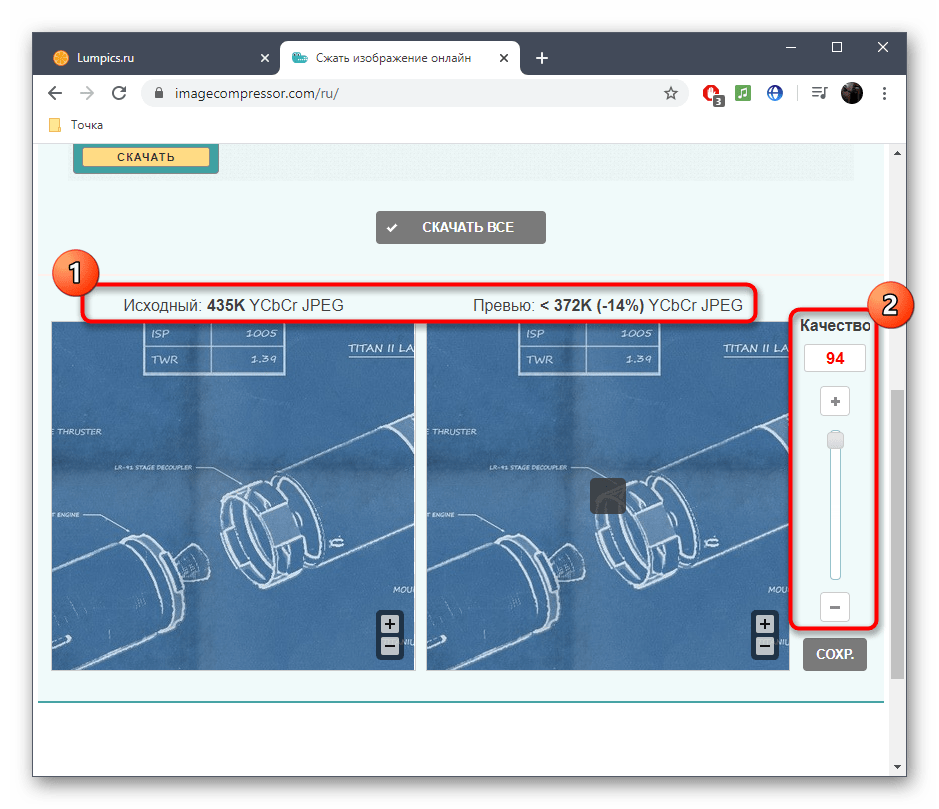Click the scrollbar down arrow

click(897, 766)
